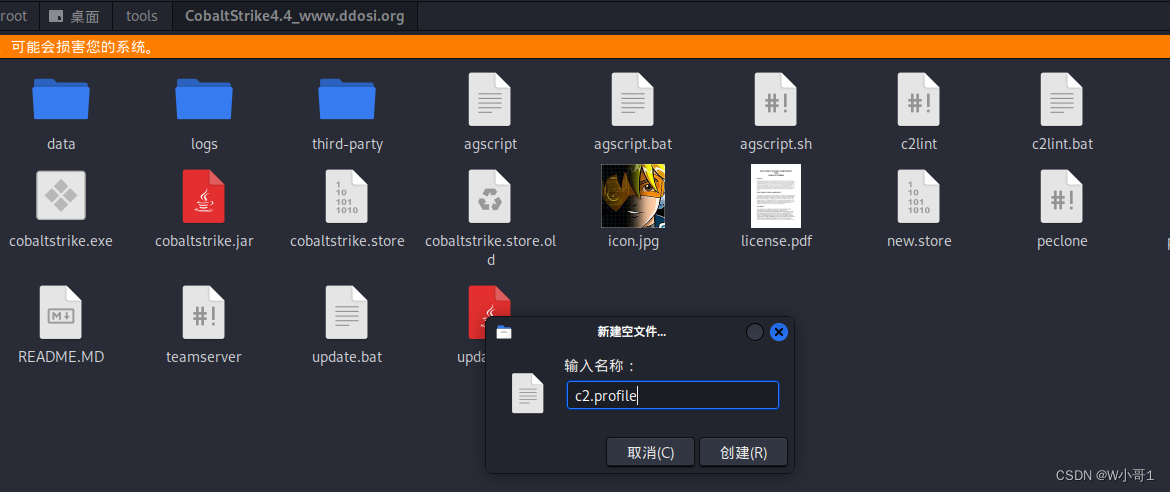Select the update.bat file icon

347,312
